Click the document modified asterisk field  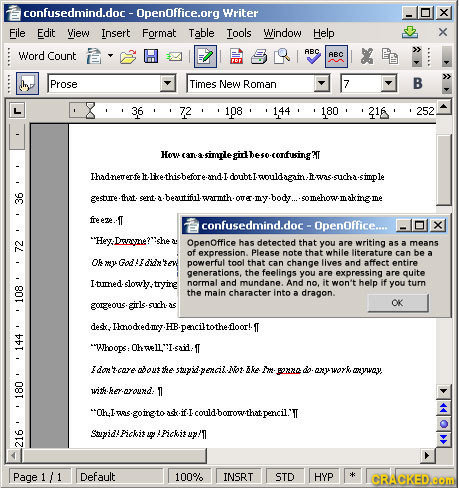pyautogui.click(x=353, y=476)
